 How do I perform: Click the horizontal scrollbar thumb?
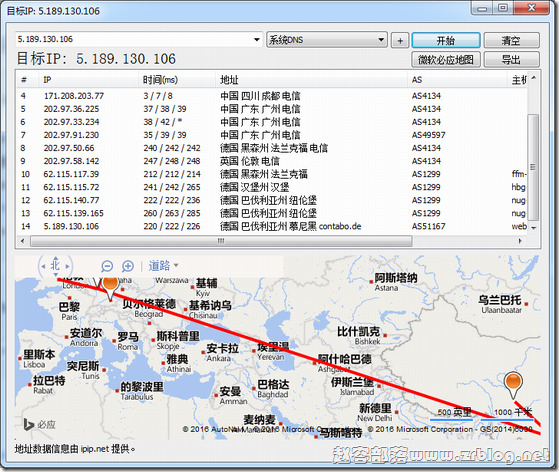coord(221,241)
